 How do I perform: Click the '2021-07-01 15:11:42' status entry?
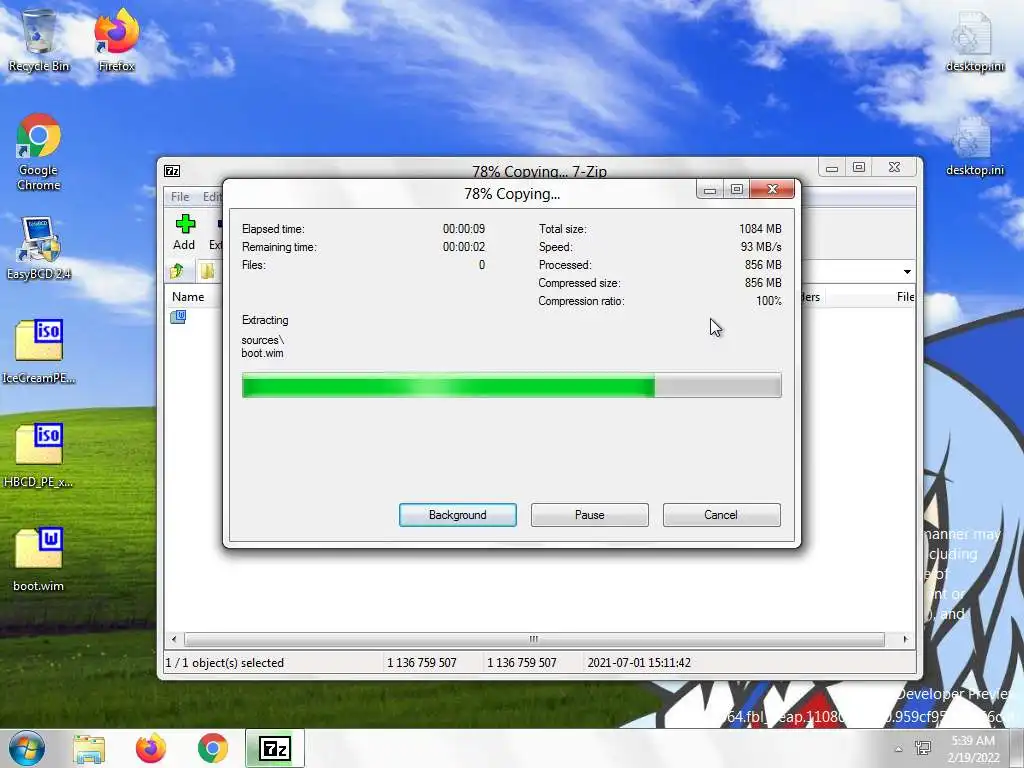(639, 662)
